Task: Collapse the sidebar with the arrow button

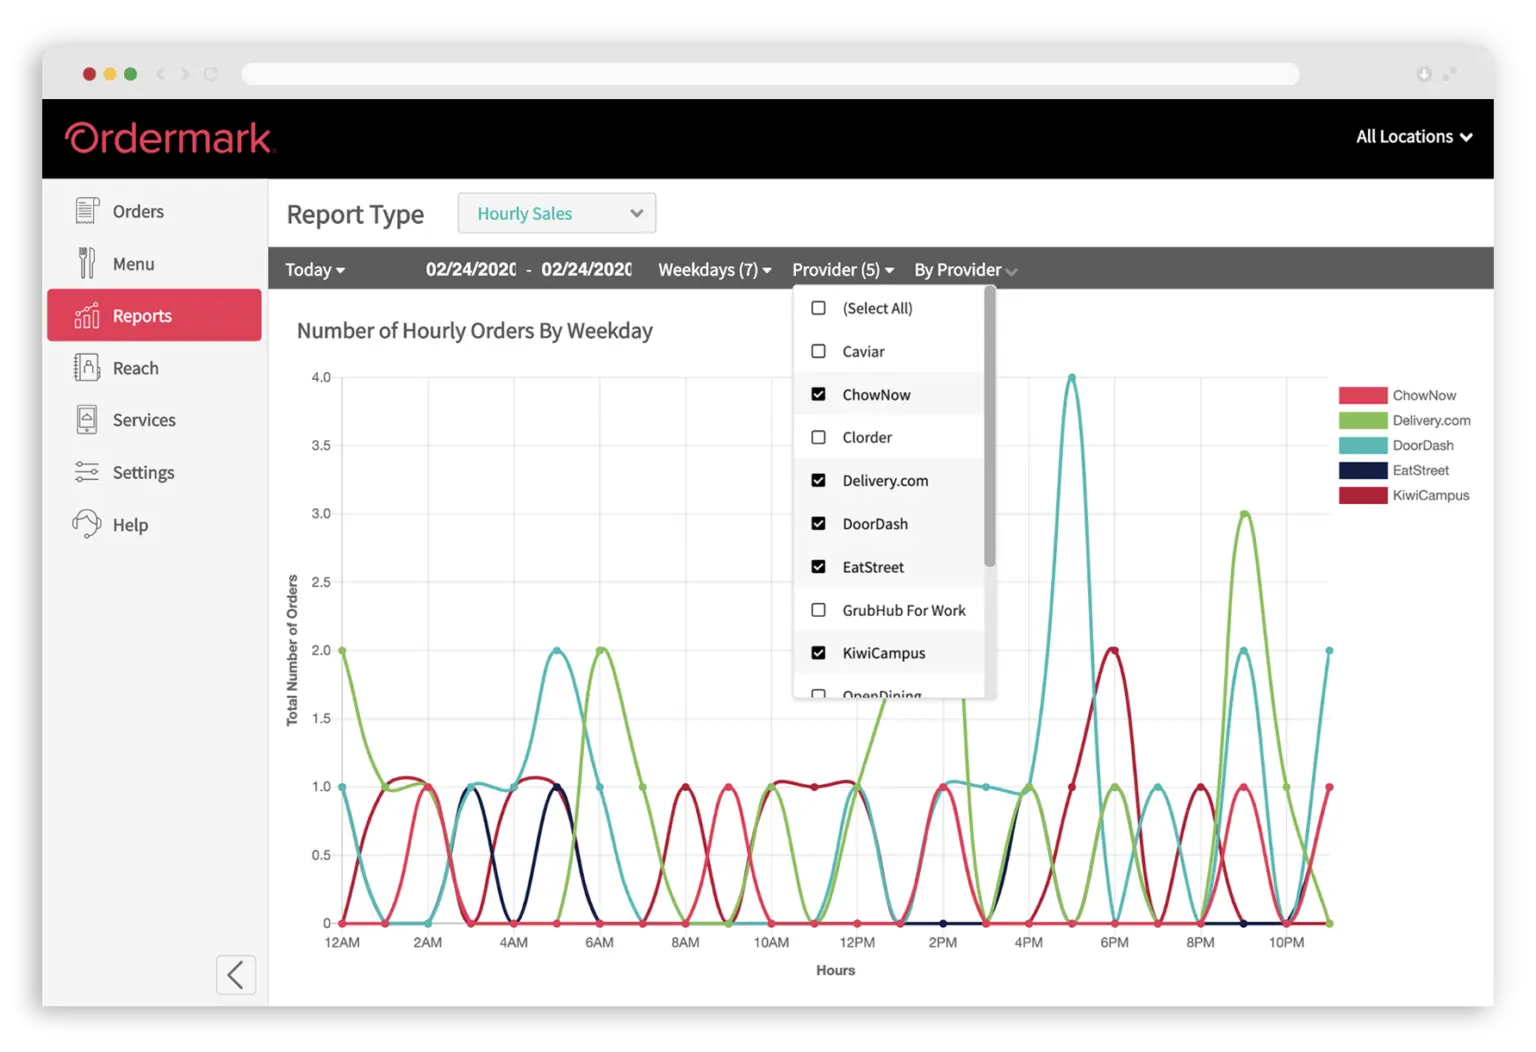Action: pyautogui.click(x=236, y=975)
